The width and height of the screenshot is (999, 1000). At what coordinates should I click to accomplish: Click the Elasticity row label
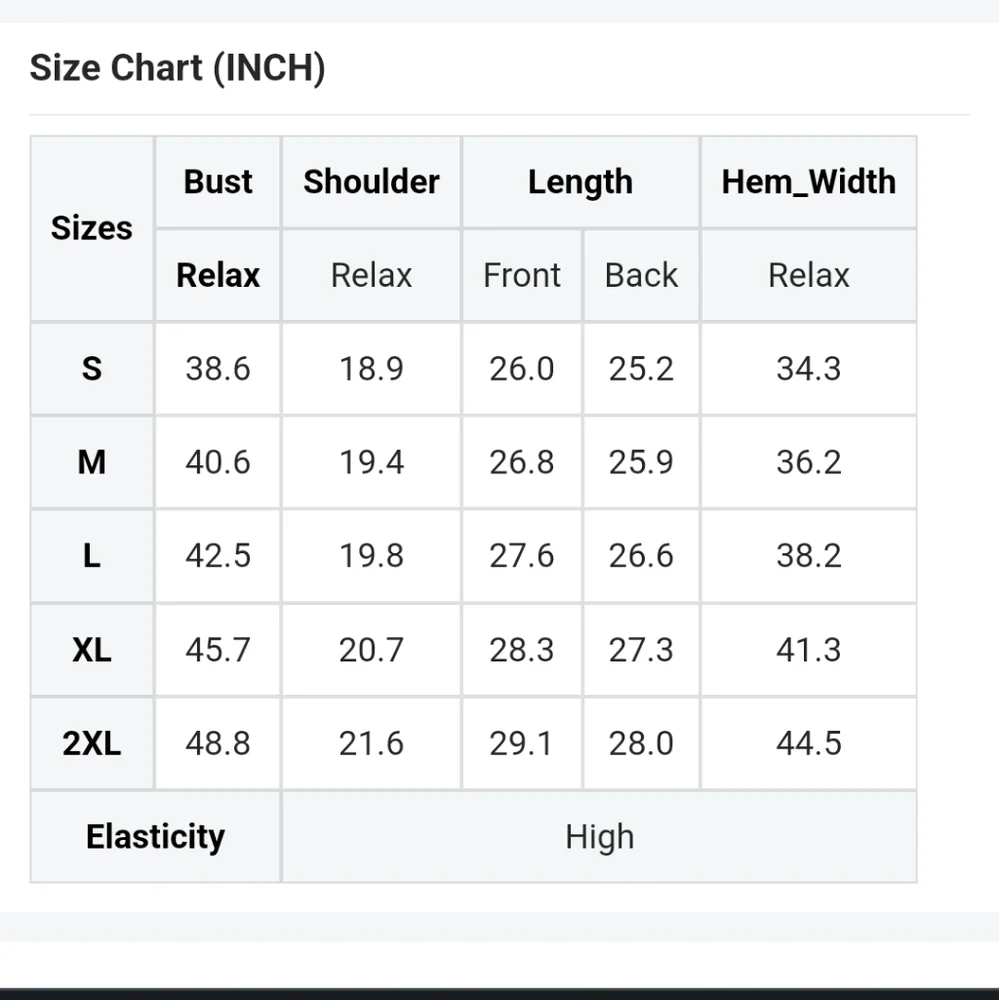155,837
